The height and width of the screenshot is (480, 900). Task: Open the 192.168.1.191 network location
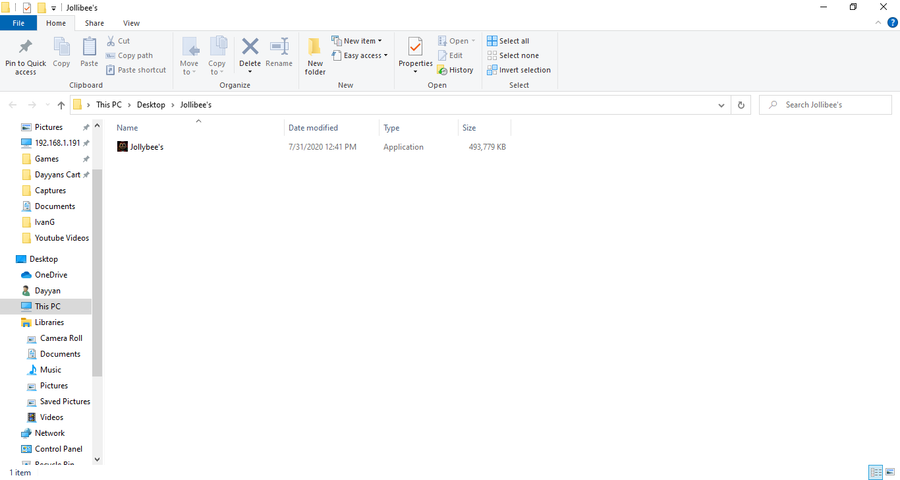tap(57, 143)
